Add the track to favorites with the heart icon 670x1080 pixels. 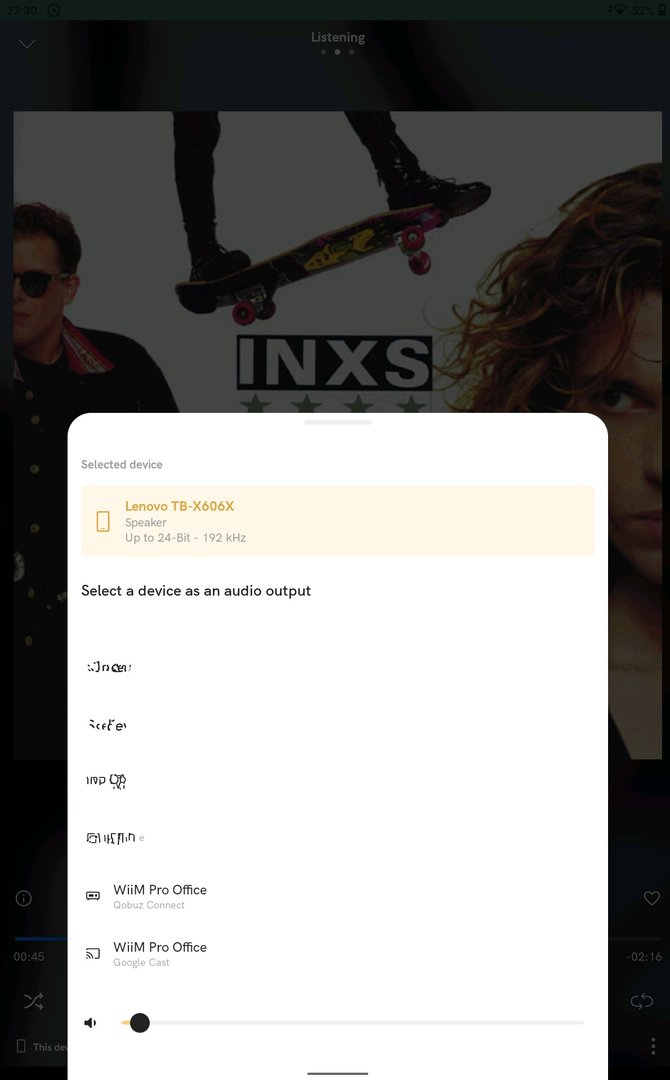click(x=651, y=898)
